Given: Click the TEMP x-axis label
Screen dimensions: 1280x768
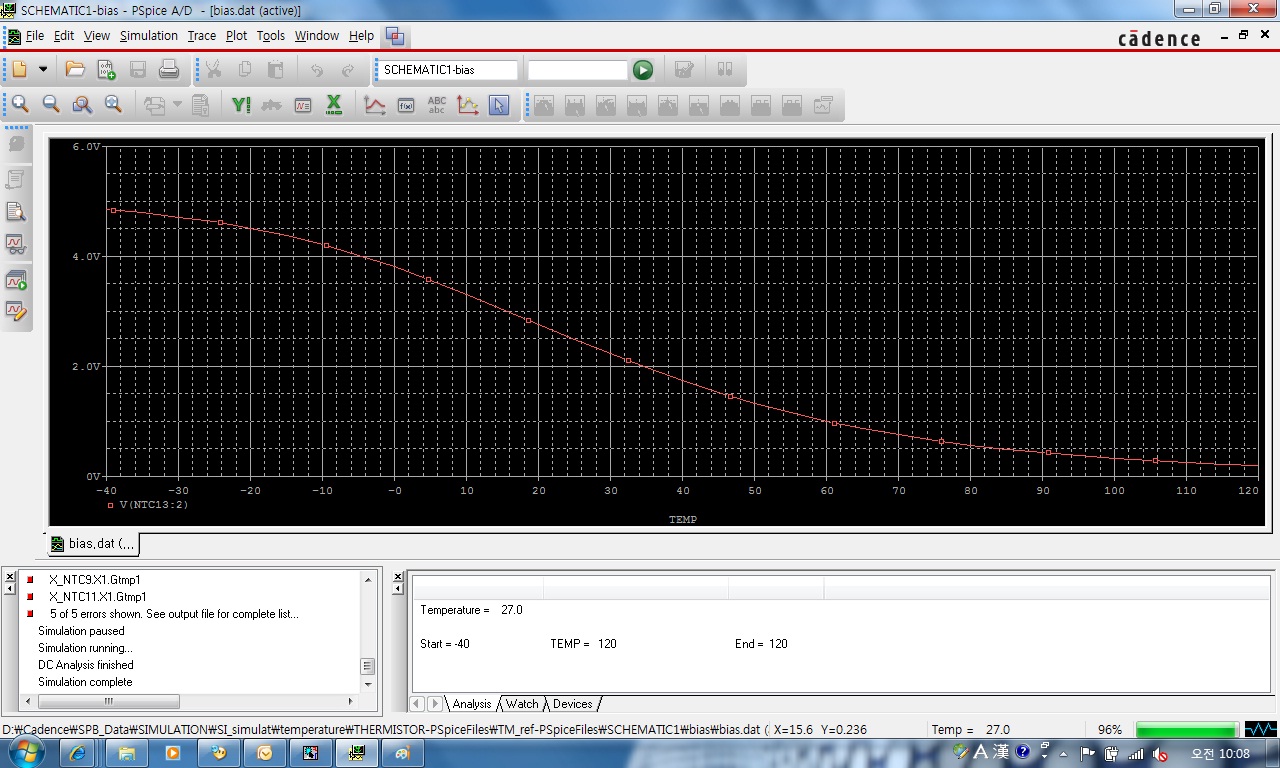Looking at the screenshot, I should point(683,520).
